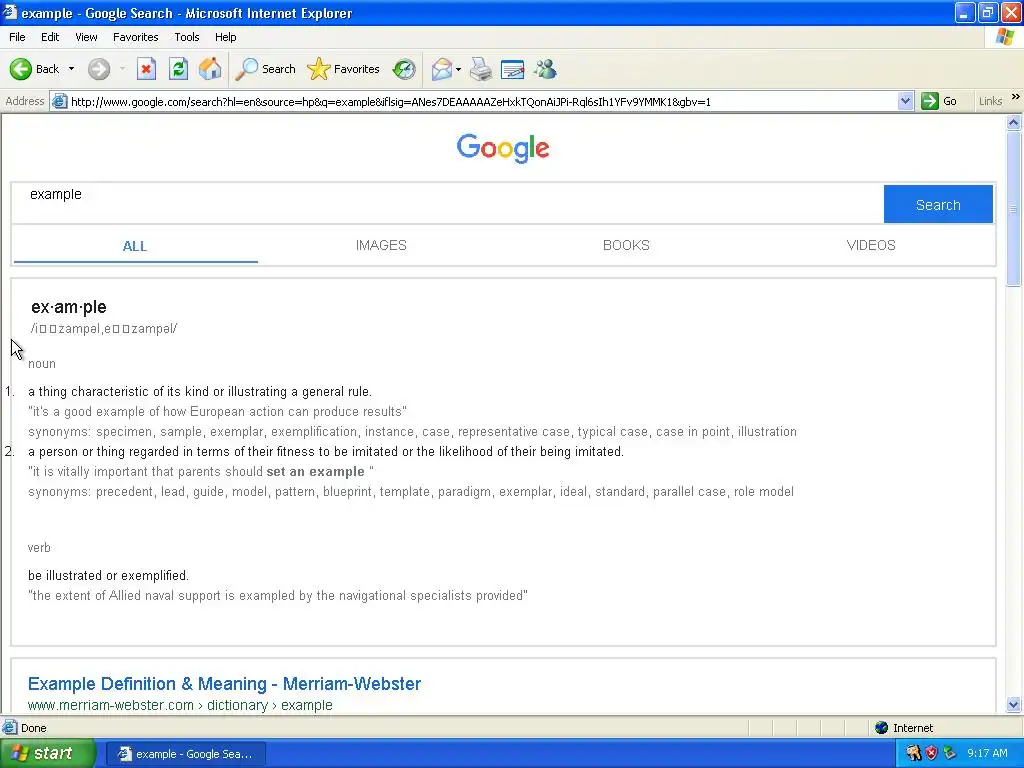
Task: Open the Edit menu
Action: pos(50,37)
